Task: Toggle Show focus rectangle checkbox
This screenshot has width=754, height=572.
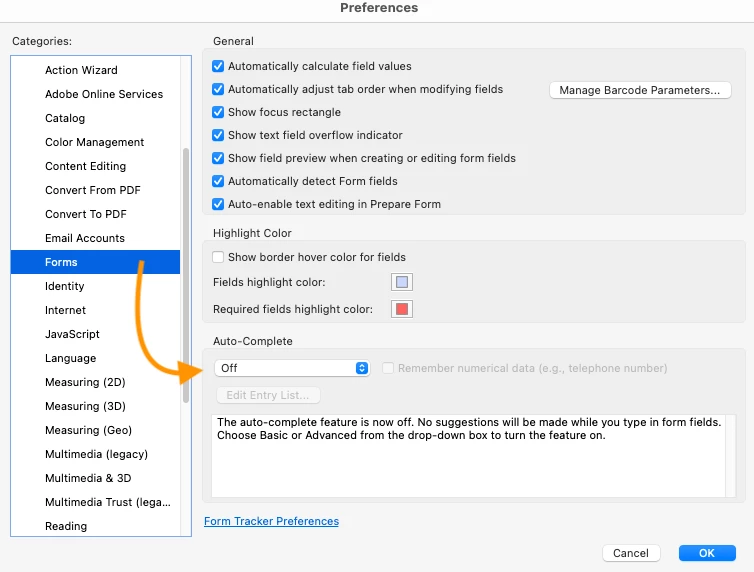Action: tap(219, 112)
